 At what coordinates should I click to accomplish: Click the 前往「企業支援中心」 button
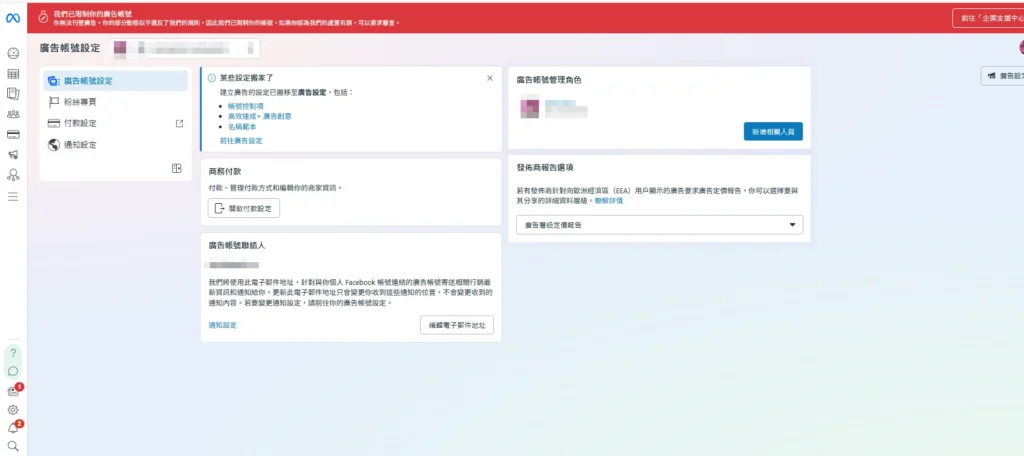pyautogui.click(x=989, y=18)
